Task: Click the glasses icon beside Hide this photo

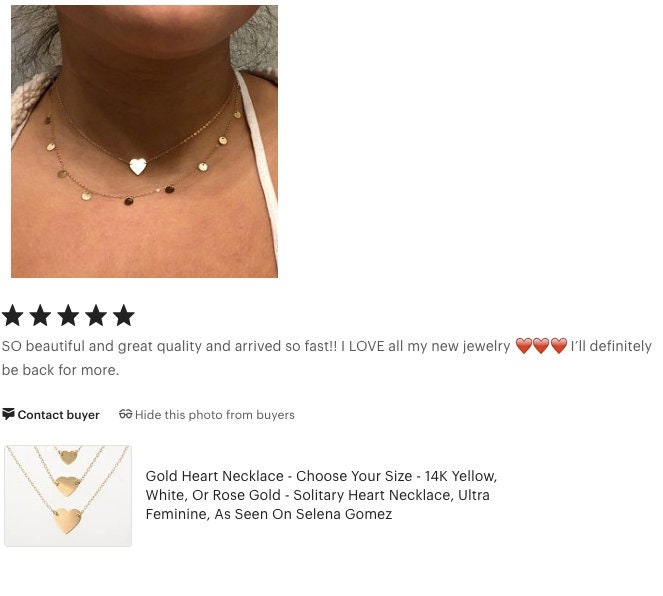Action: (126, 414)
